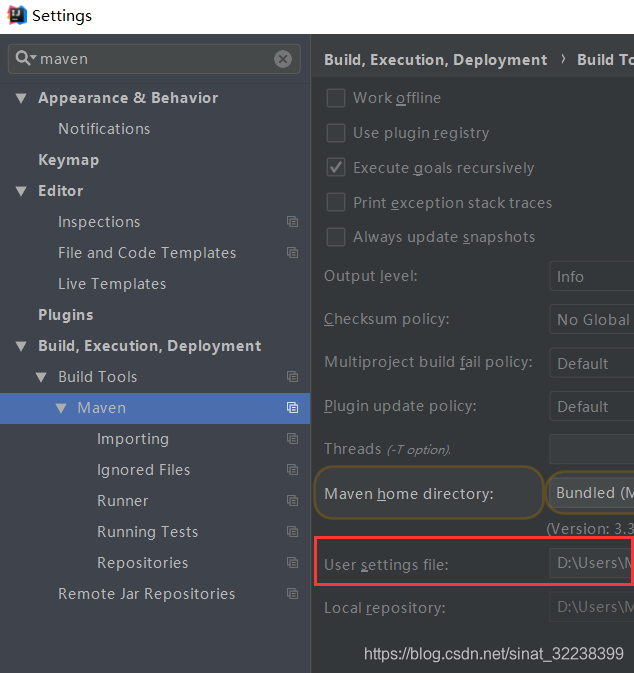Image resolution: width=634 pixels, height=673 pixels.
Task: Click project-level icon beside Inspections
Action: tap(292, 221)
